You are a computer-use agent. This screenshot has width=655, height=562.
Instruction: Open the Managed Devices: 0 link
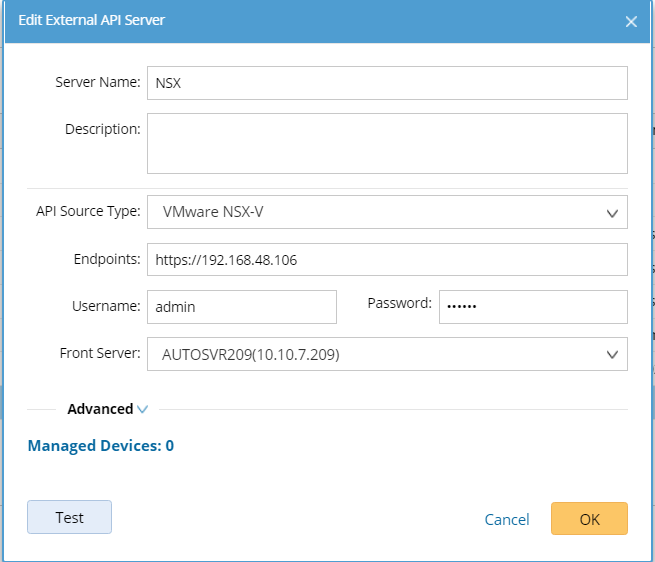[x=101, y=446]
